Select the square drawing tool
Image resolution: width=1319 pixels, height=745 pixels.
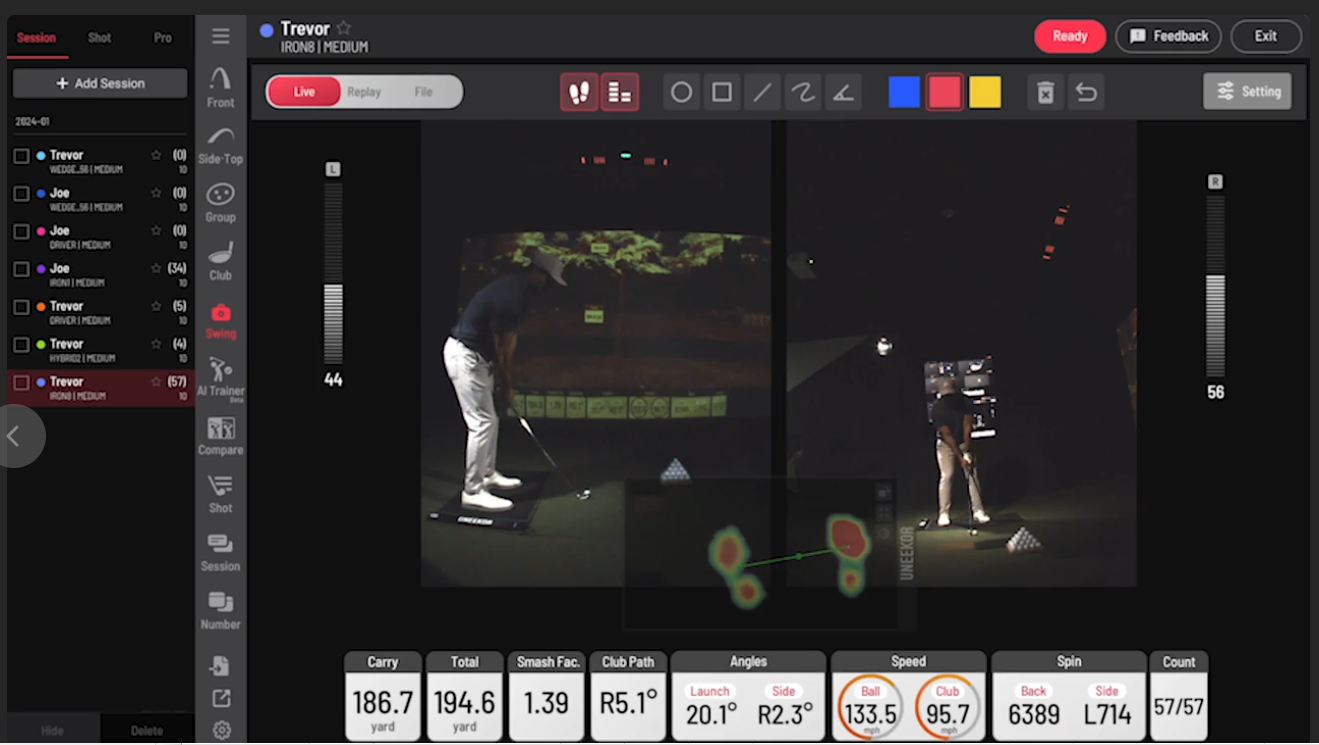click(722, 93)
